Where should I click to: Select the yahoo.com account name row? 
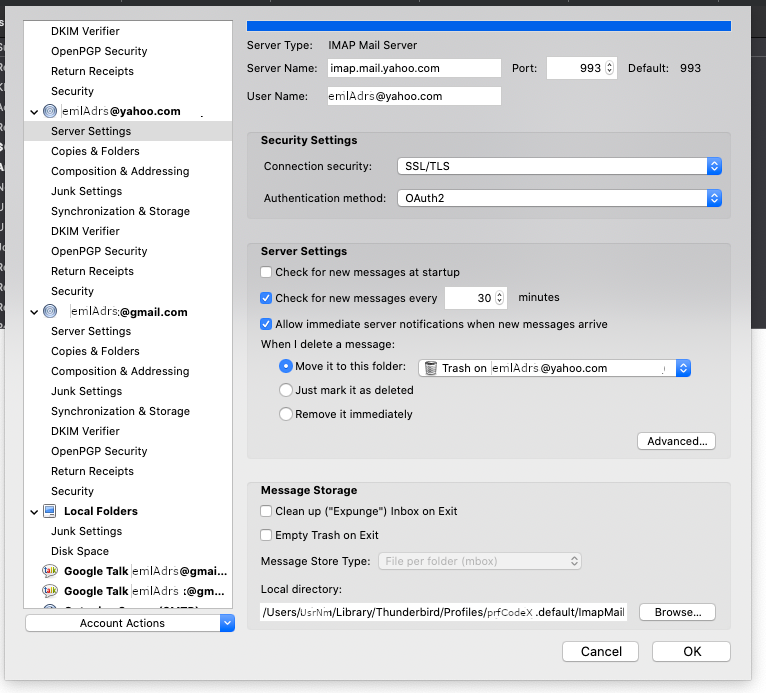[x=128, y=111]
